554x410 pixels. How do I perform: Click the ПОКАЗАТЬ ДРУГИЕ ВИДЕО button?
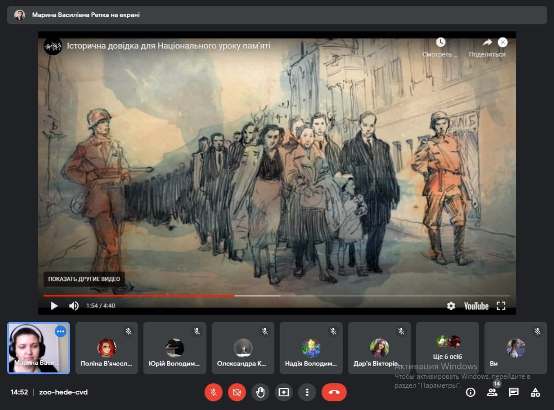(x=84, y=279)
